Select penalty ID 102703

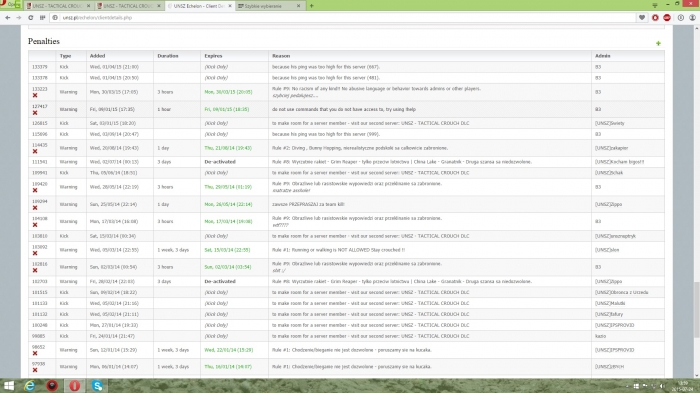40,282
